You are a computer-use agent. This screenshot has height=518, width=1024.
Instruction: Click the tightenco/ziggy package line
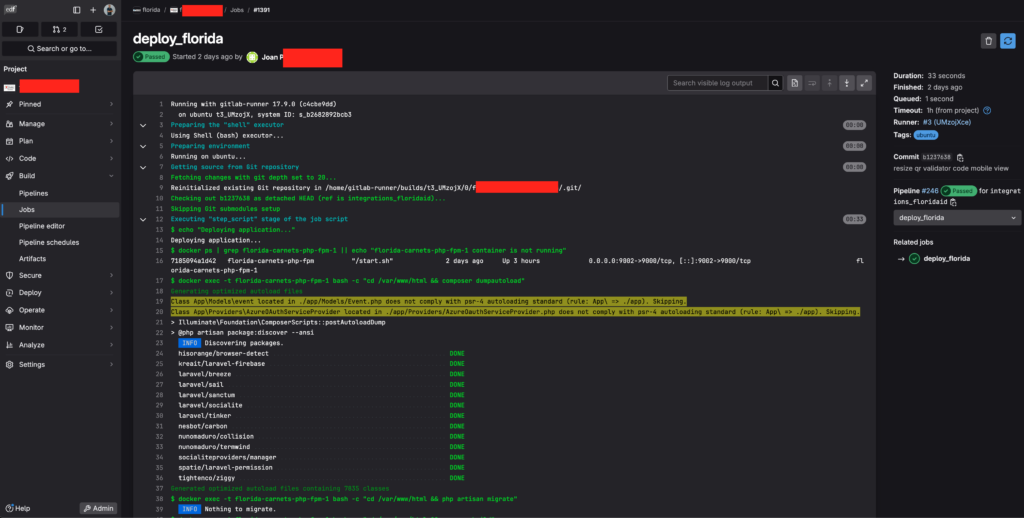206,478
